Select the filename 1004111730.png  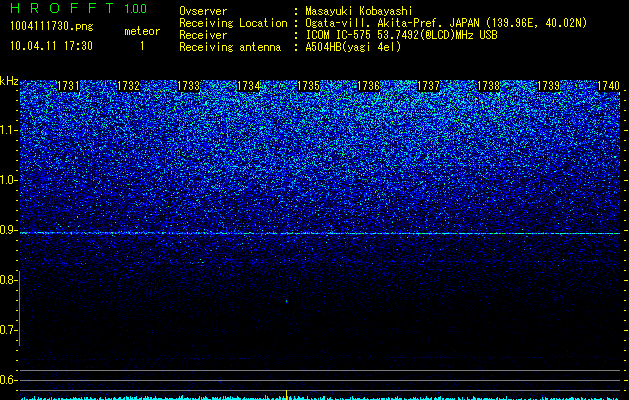pyautogui.click(x=52, y=26)
